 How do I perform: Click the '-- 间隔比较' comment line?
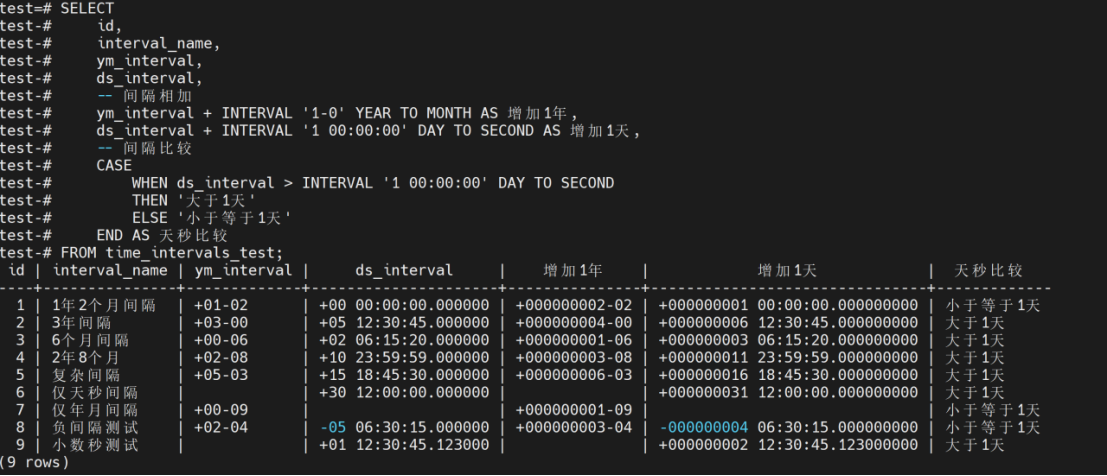coord(144,148)
